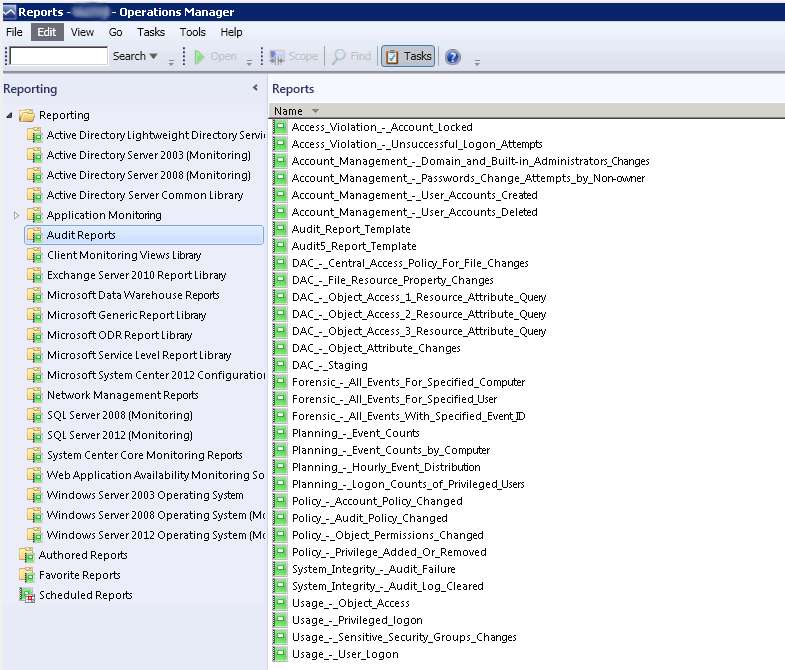Select System Center Core Monitoring Reports
The image size is (785, 670).
click(145, 455)
